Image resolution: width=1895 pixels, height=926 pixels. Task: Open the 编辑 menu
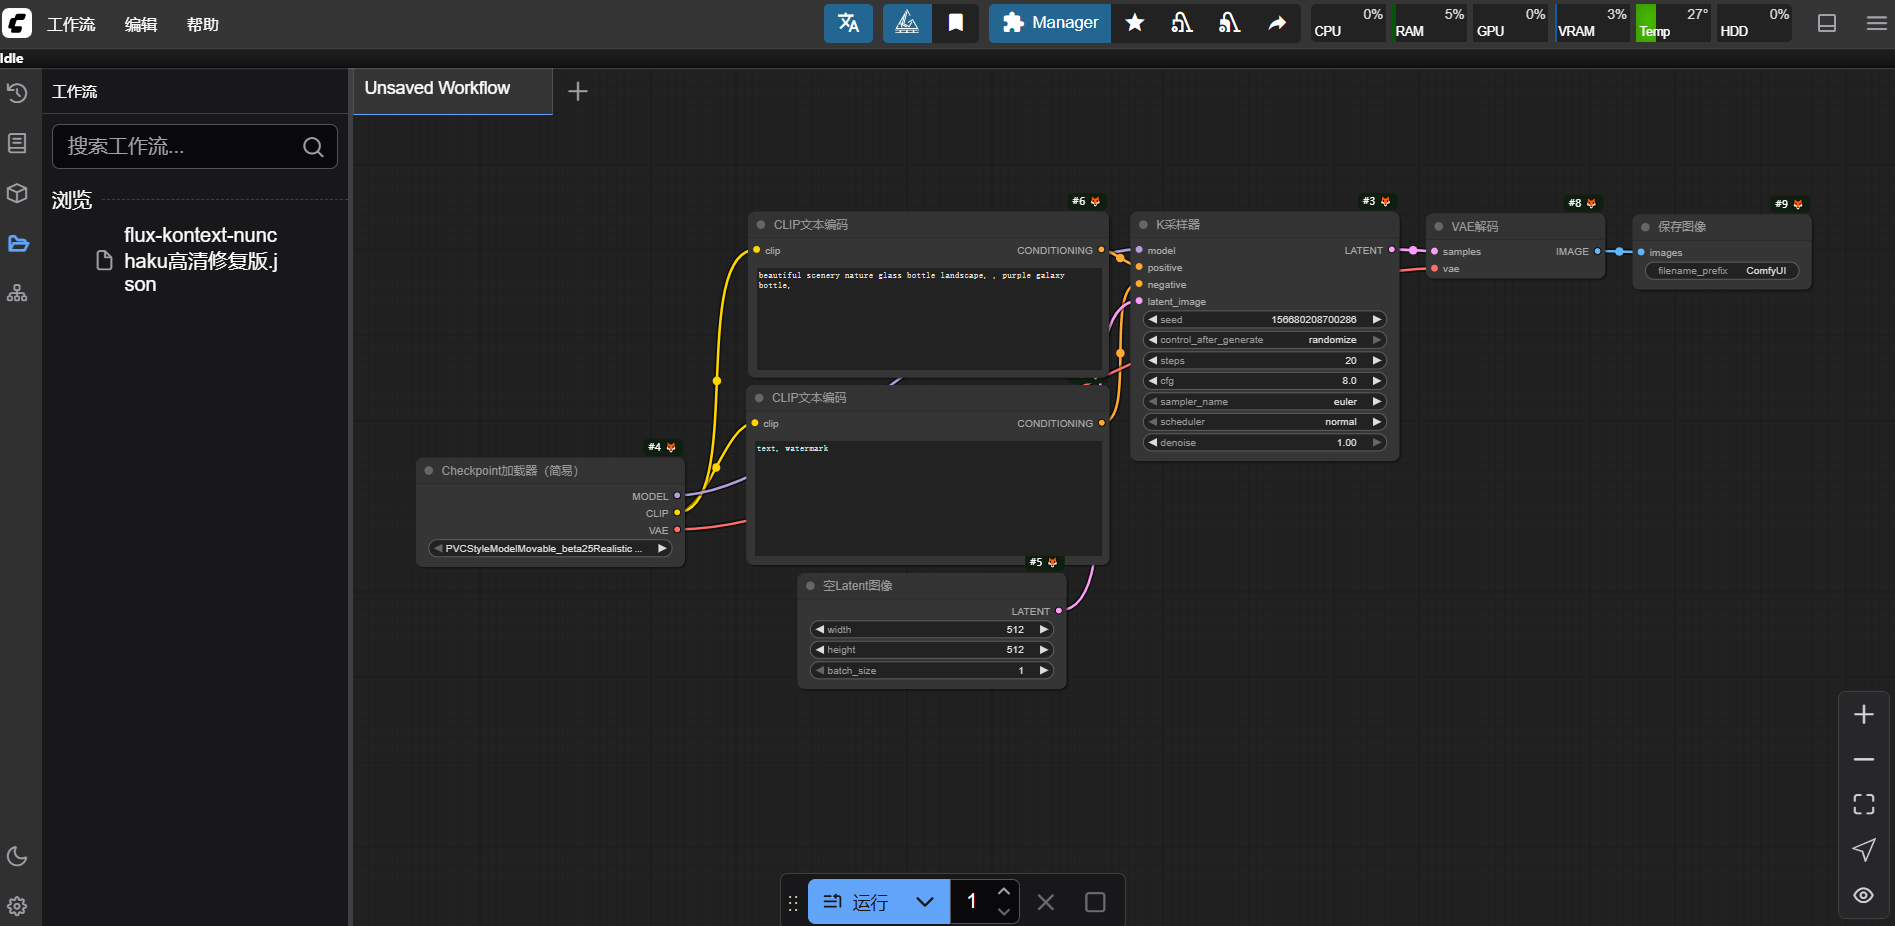[141, 24]
